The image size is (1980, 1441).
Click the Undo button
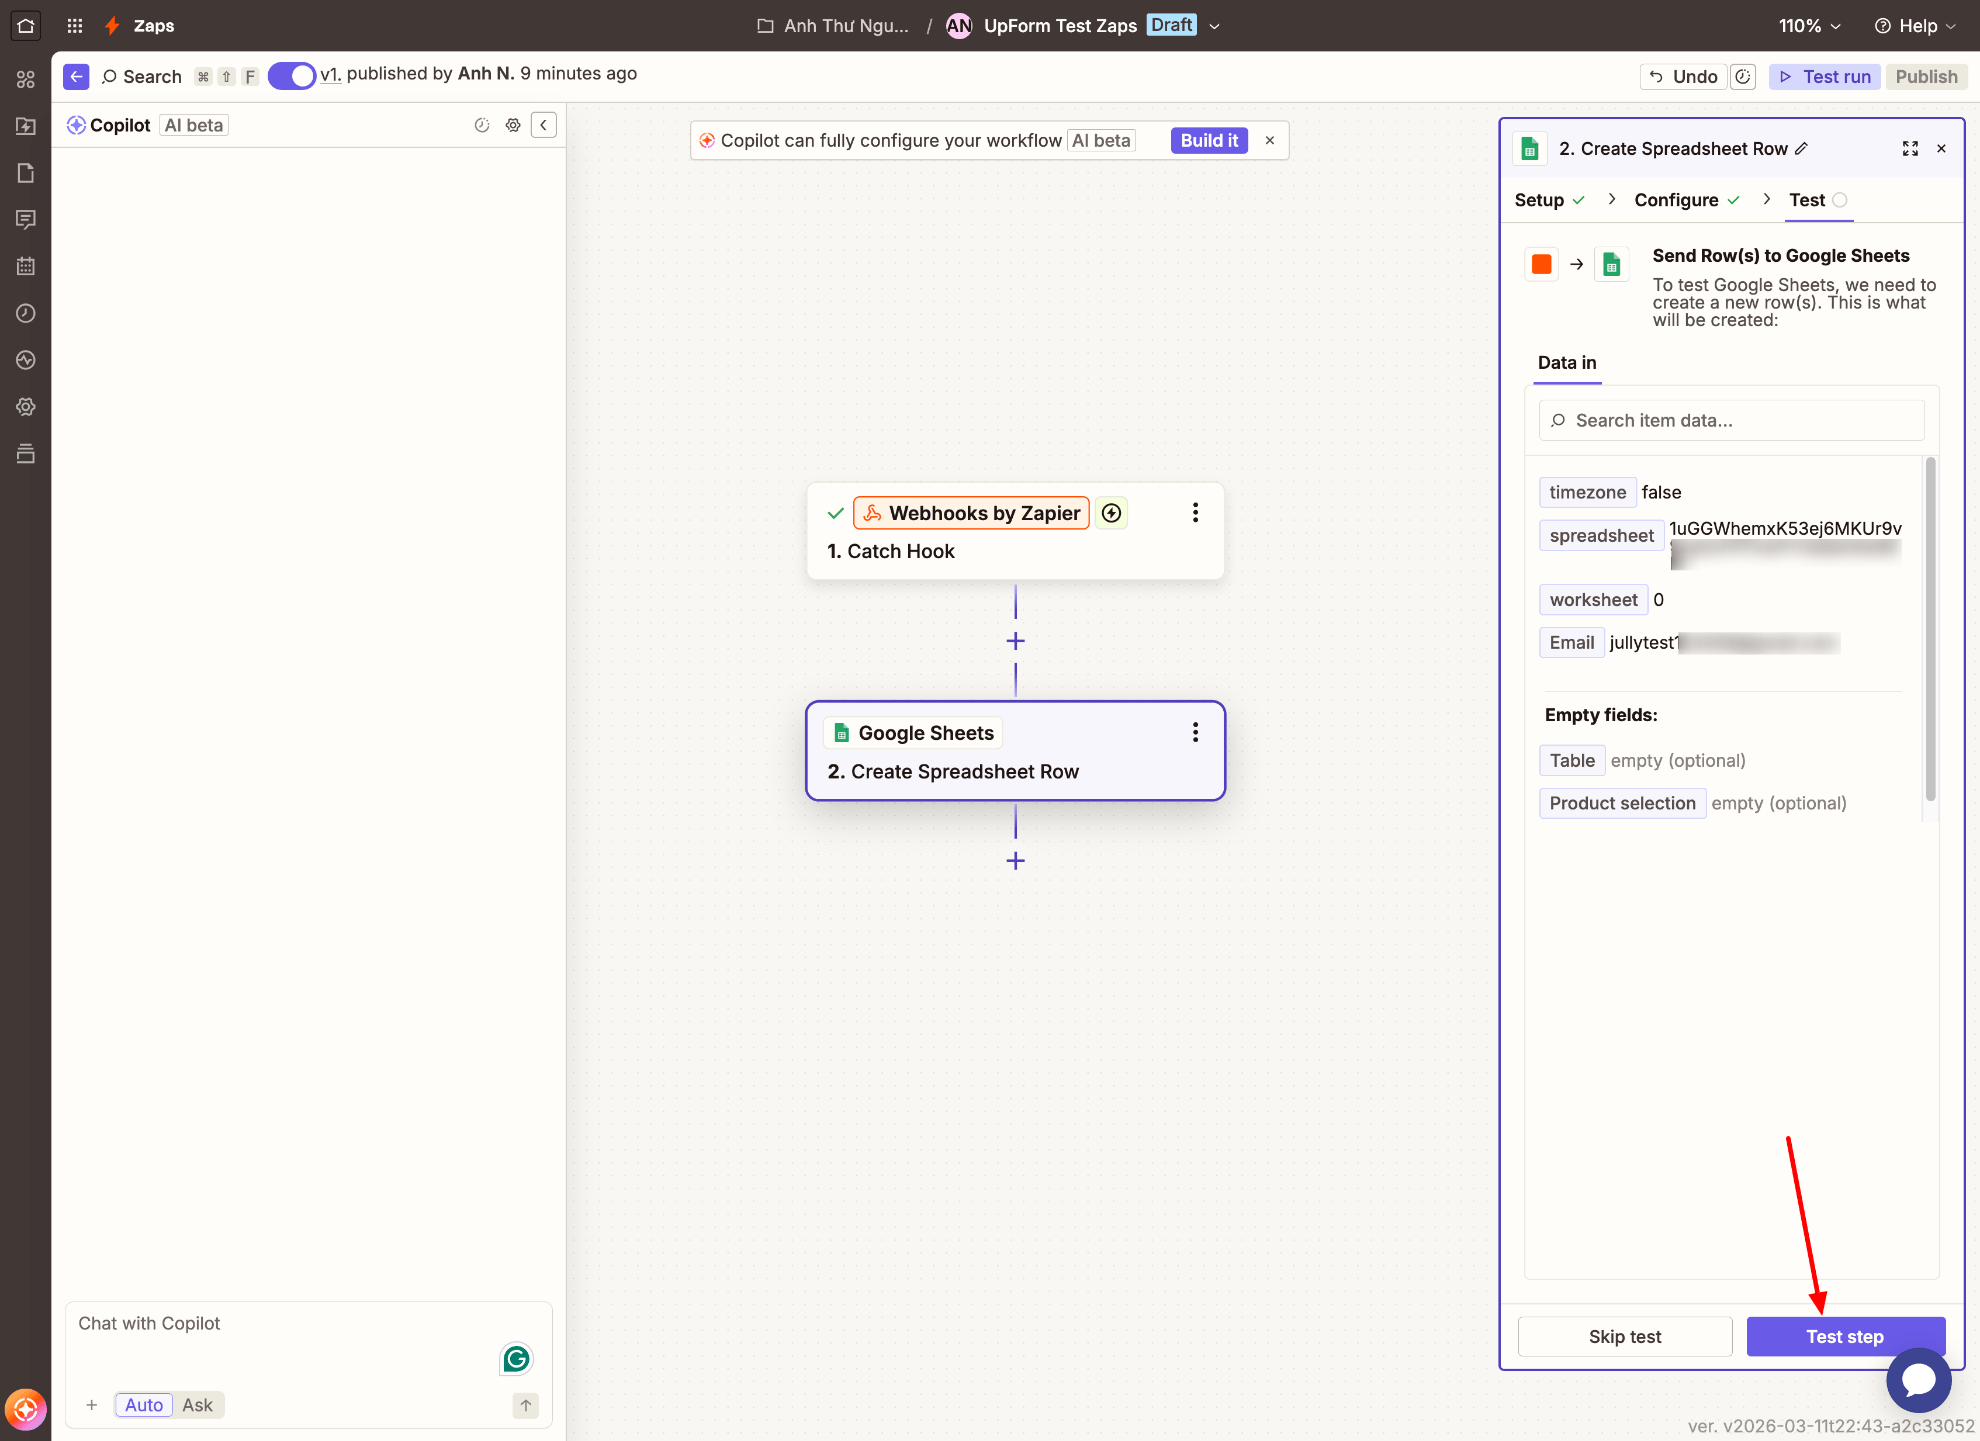coord(1684,77)
